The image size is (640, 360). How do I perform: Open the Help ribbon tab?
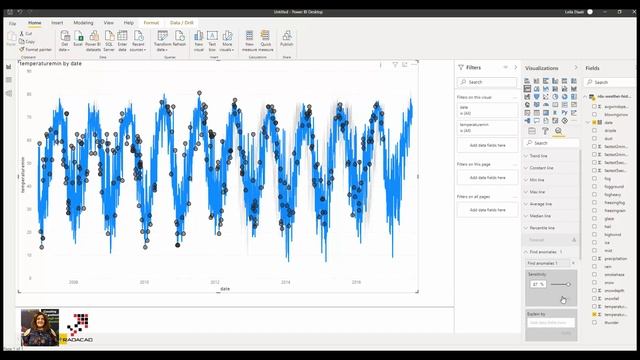[129, 23]
